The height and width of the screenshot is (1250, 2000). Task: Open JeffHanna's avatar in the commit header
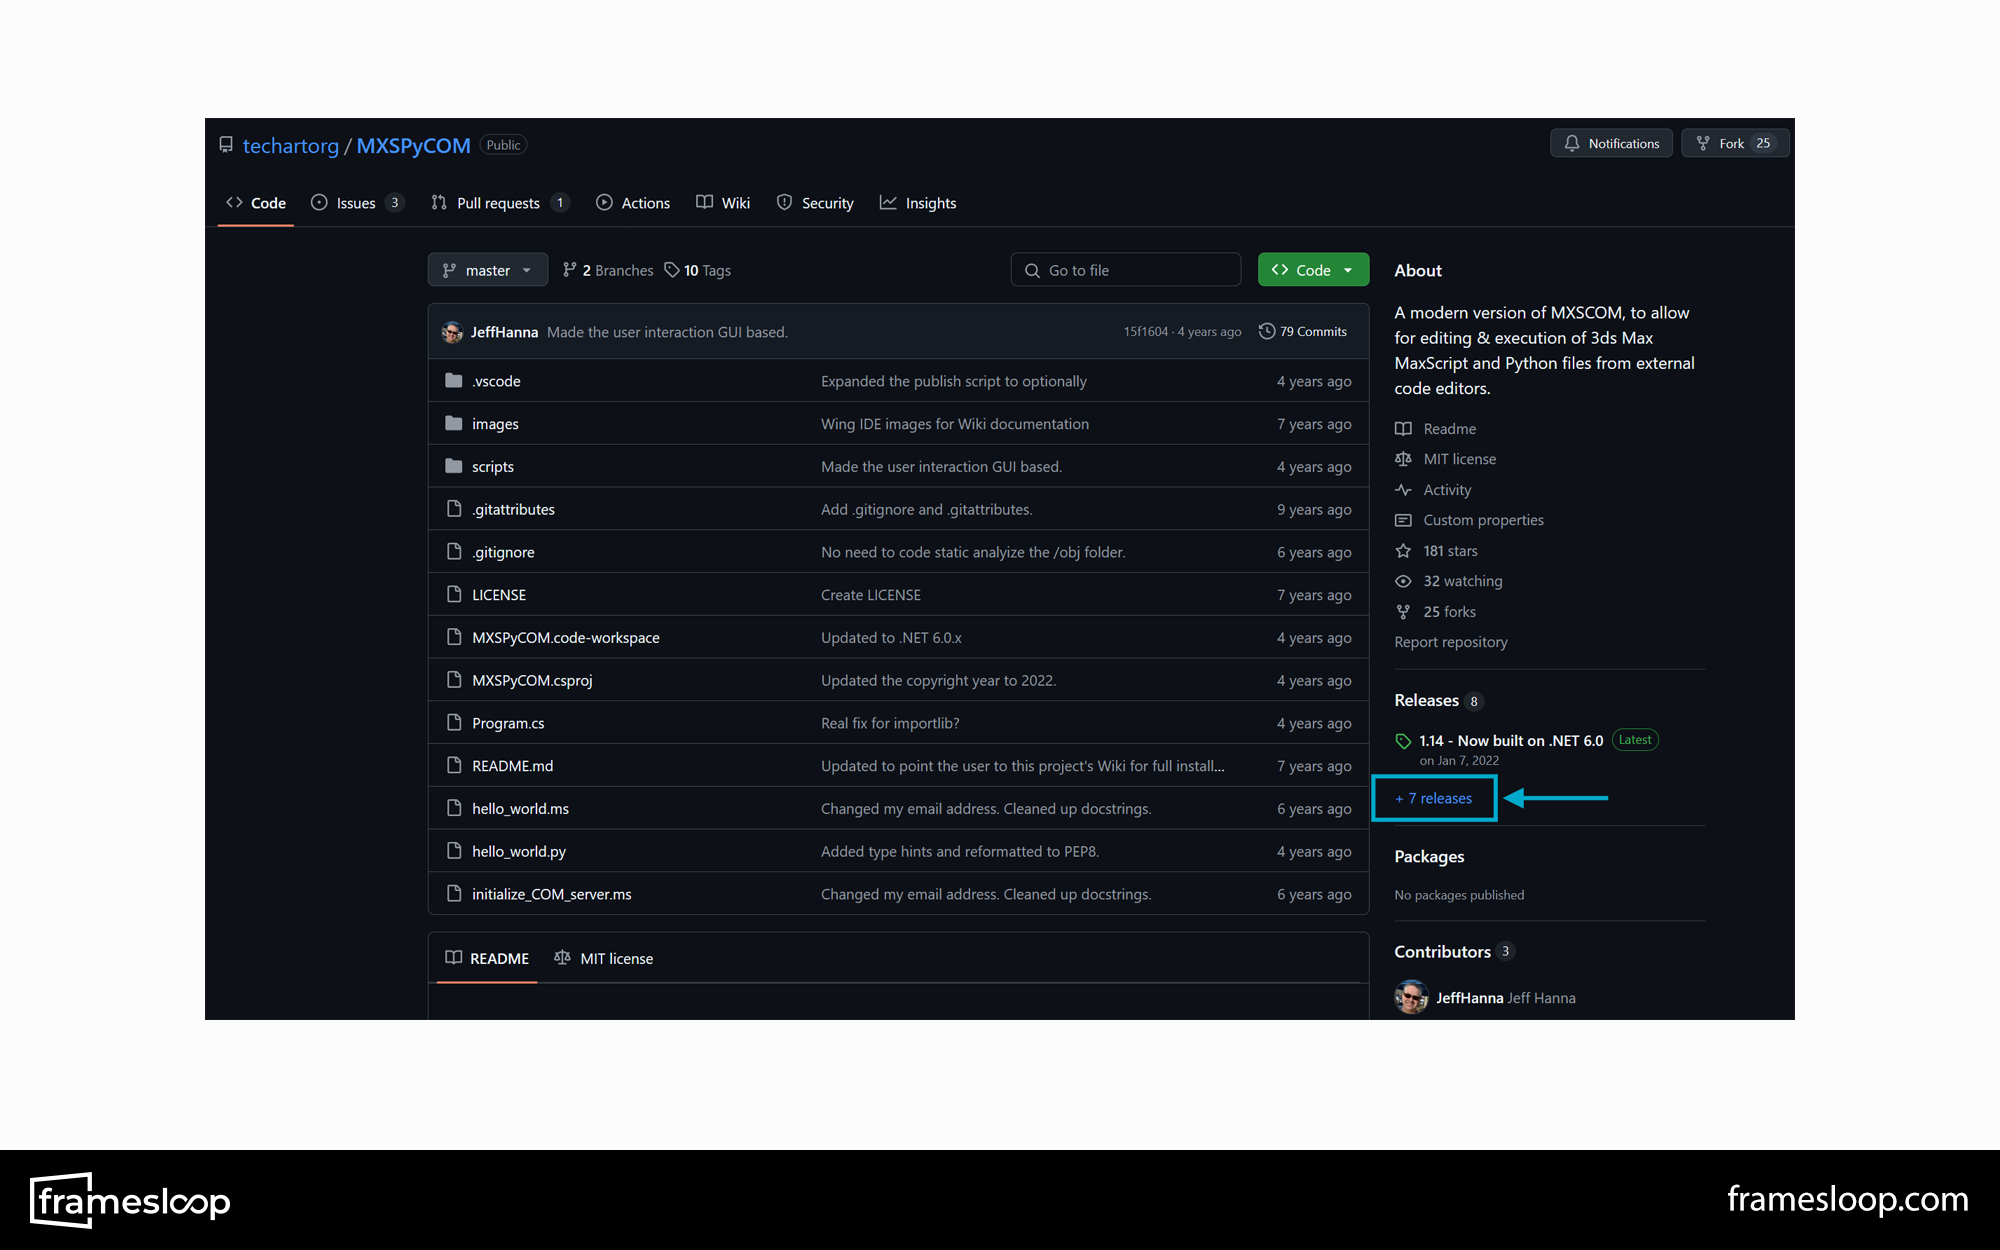[452, 332]
